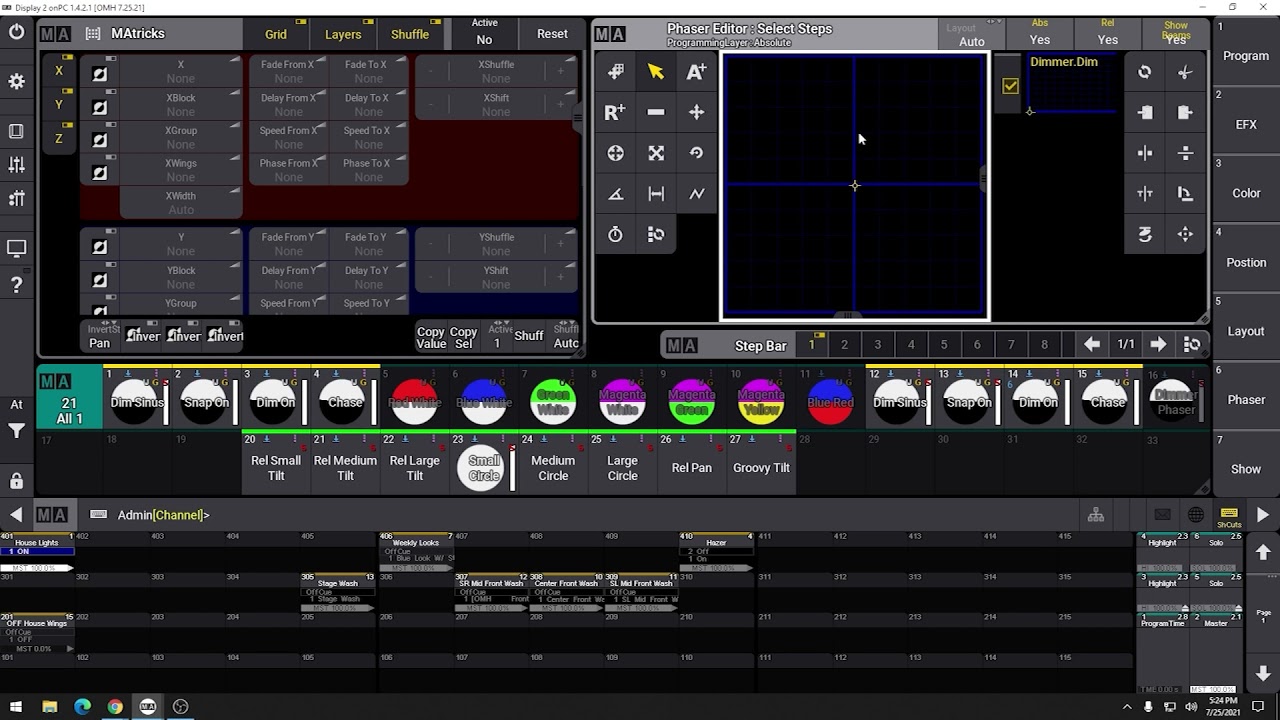Image resolution: width=1280 pixels, height=720 pixels.
Task: Click the lock icon in left sidebar
Action: (16, 481)
